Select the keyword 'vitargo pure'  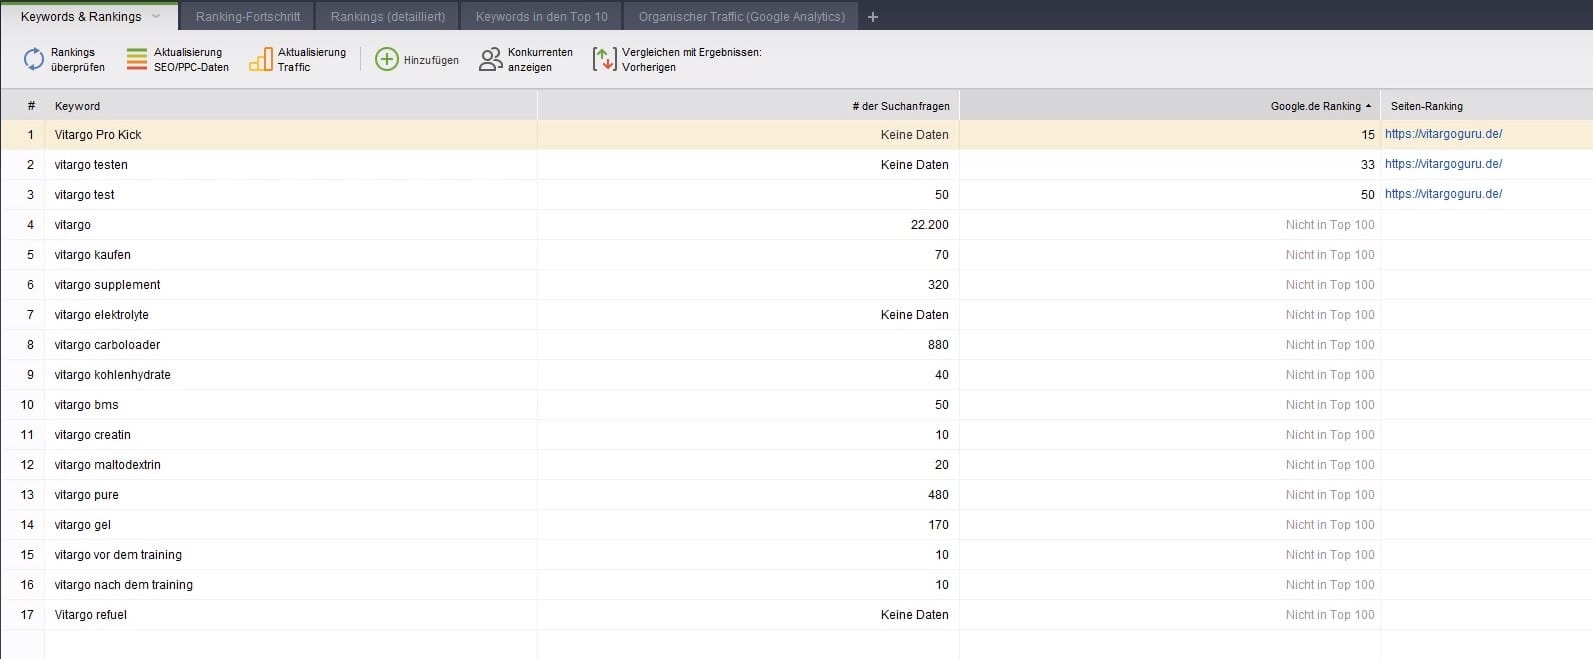[86, 495]
